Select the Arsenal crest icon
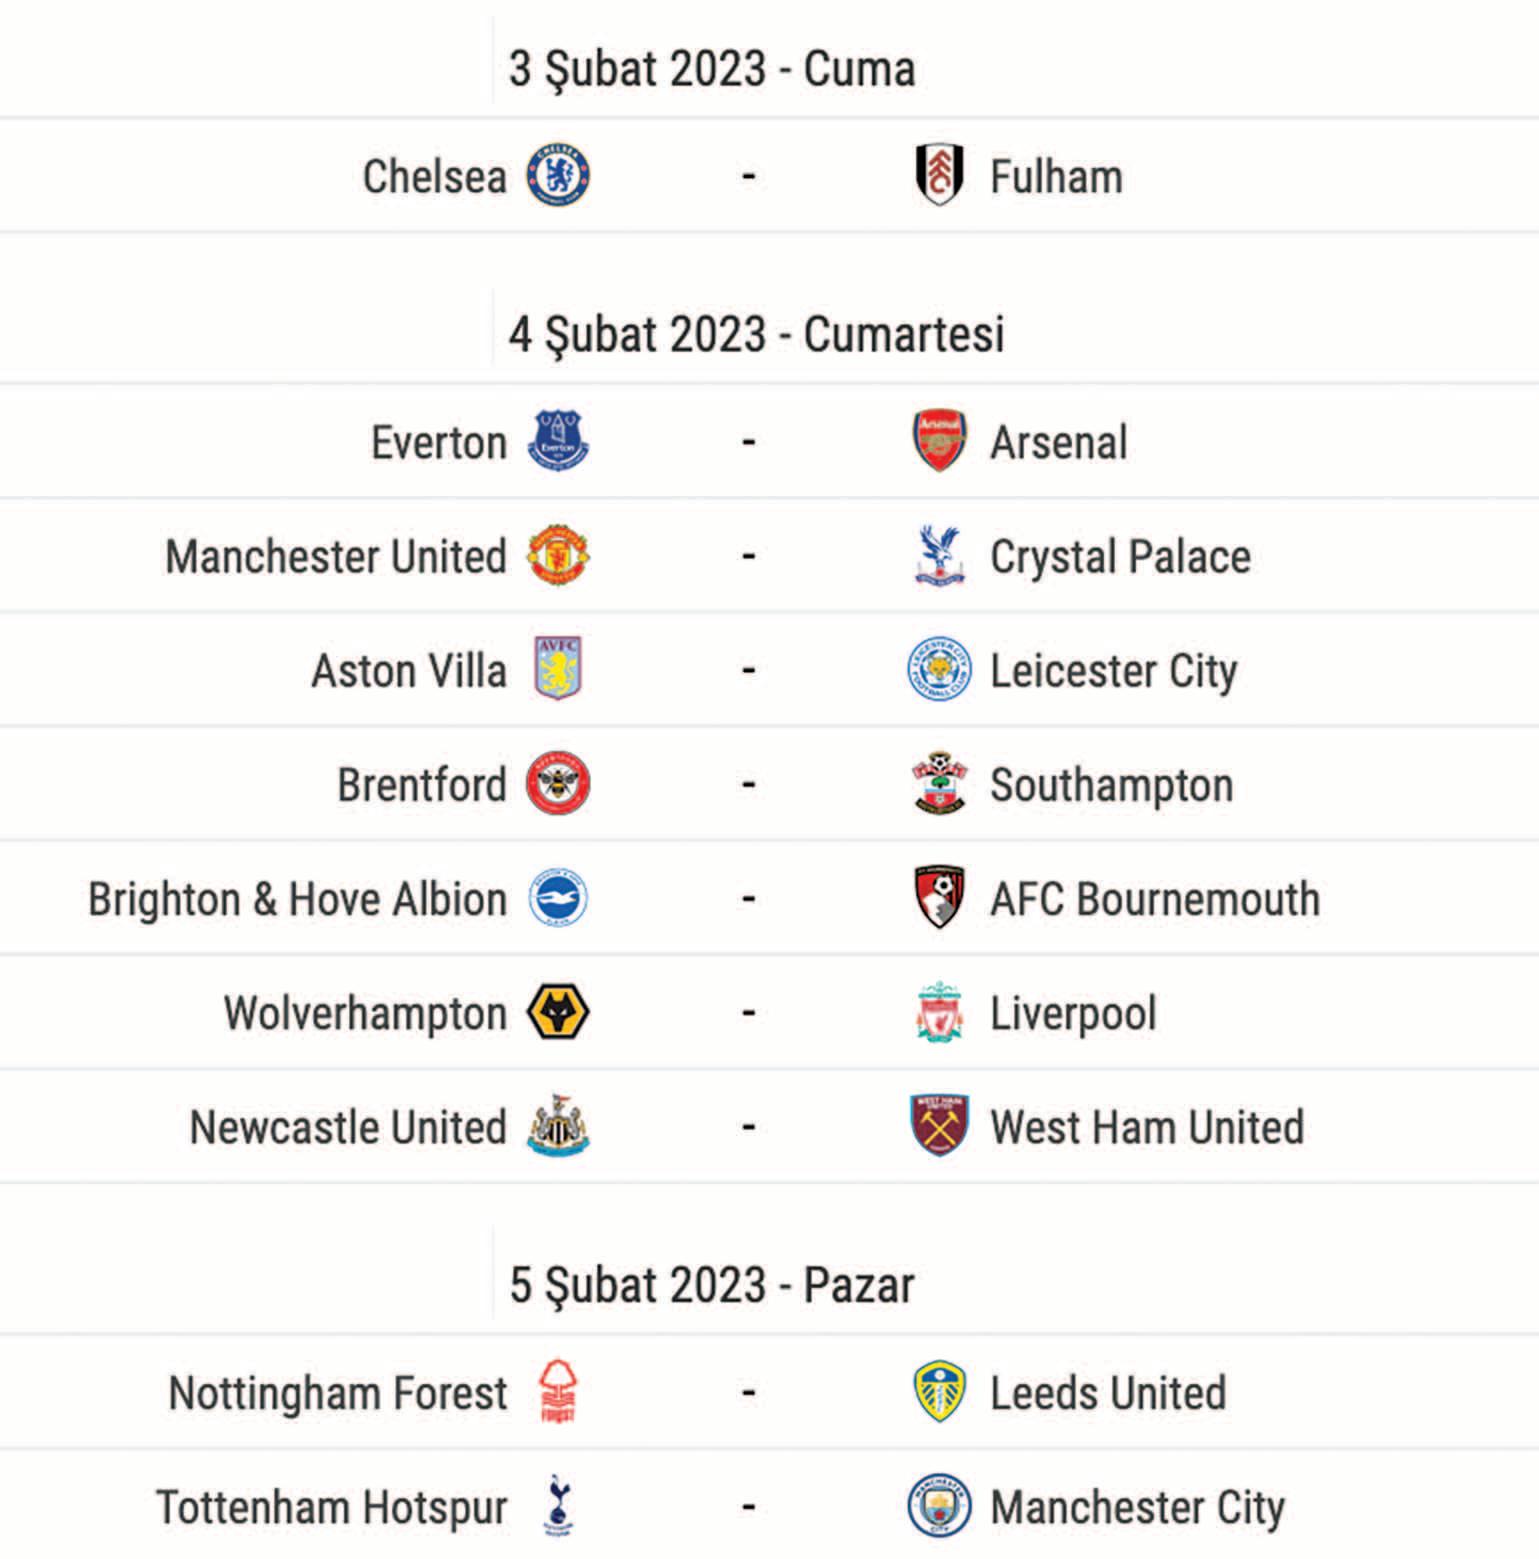Viewport: 1539px width, 1559px height. [939, 441]
